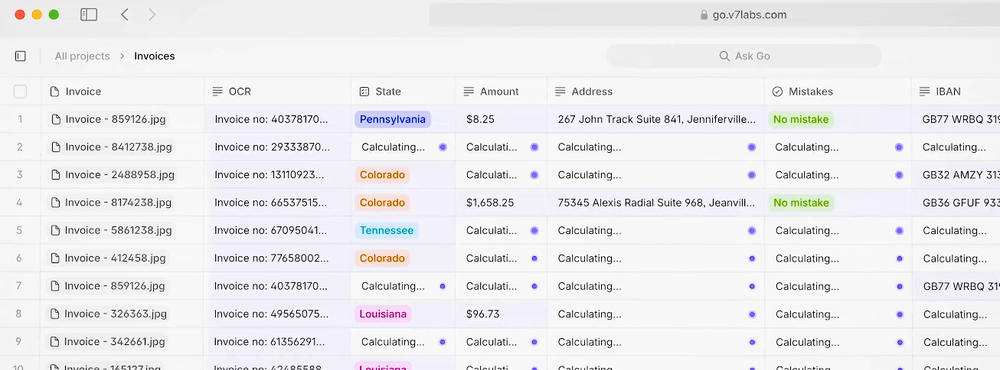Image resolution: width=1000 pixels, height=370 pixels.
Task: Tick the select-all checkbox in header
Action: (x=20, y=92)
